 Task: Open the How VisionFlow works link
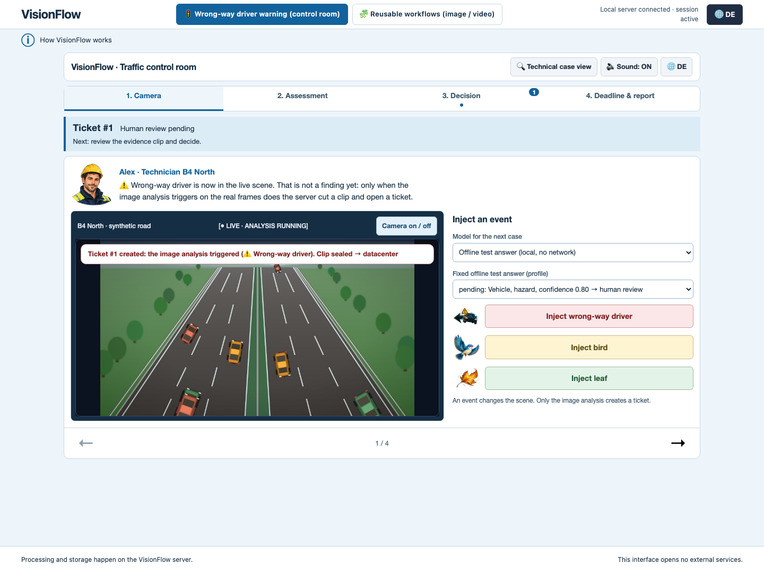click(76, 40)
